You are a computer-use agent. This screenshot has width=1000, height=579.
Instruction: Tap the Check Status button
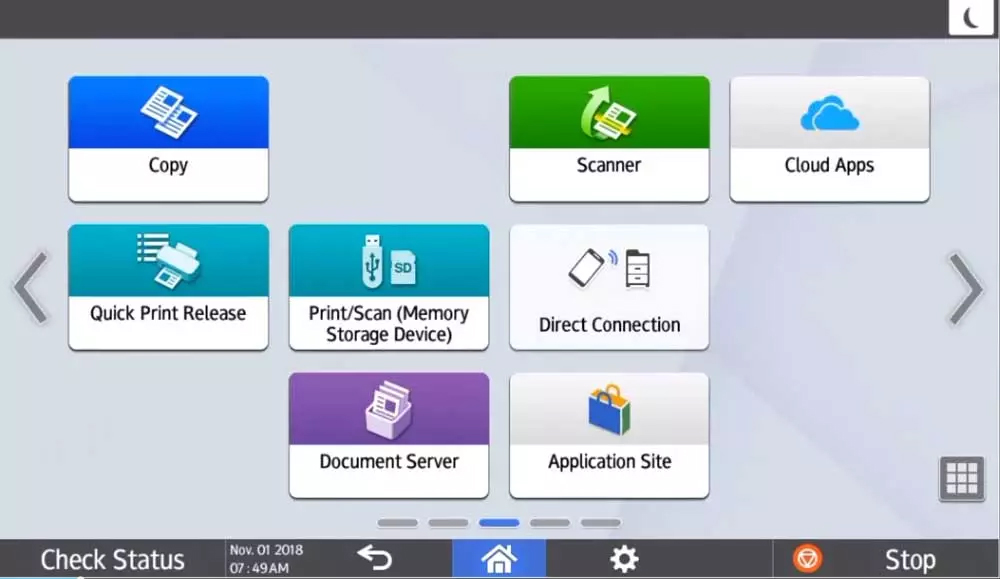pos(112,559)
